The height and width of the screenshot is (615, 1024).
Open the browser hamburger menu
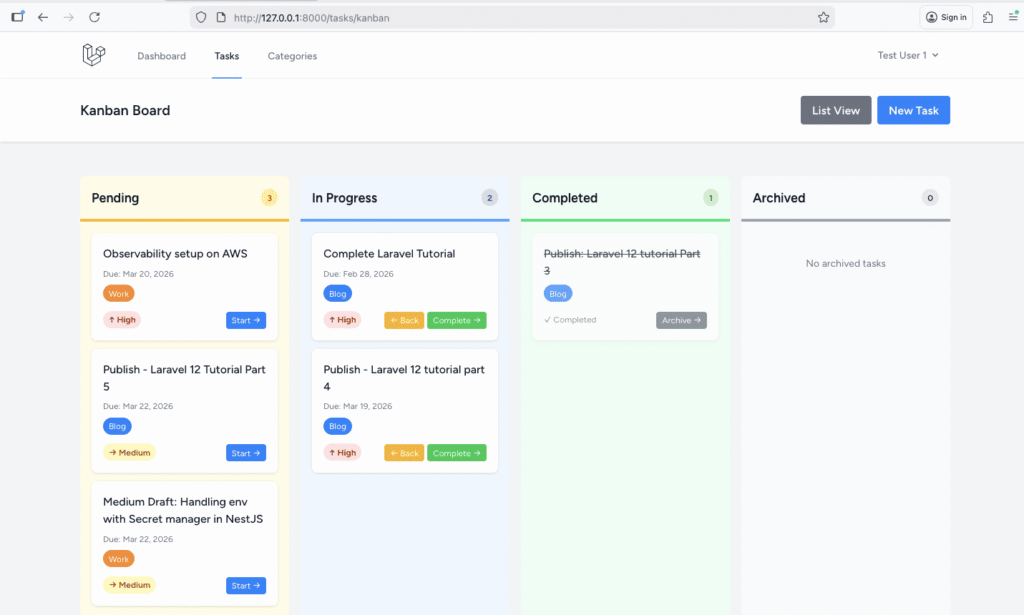[x=1014, y=17]
